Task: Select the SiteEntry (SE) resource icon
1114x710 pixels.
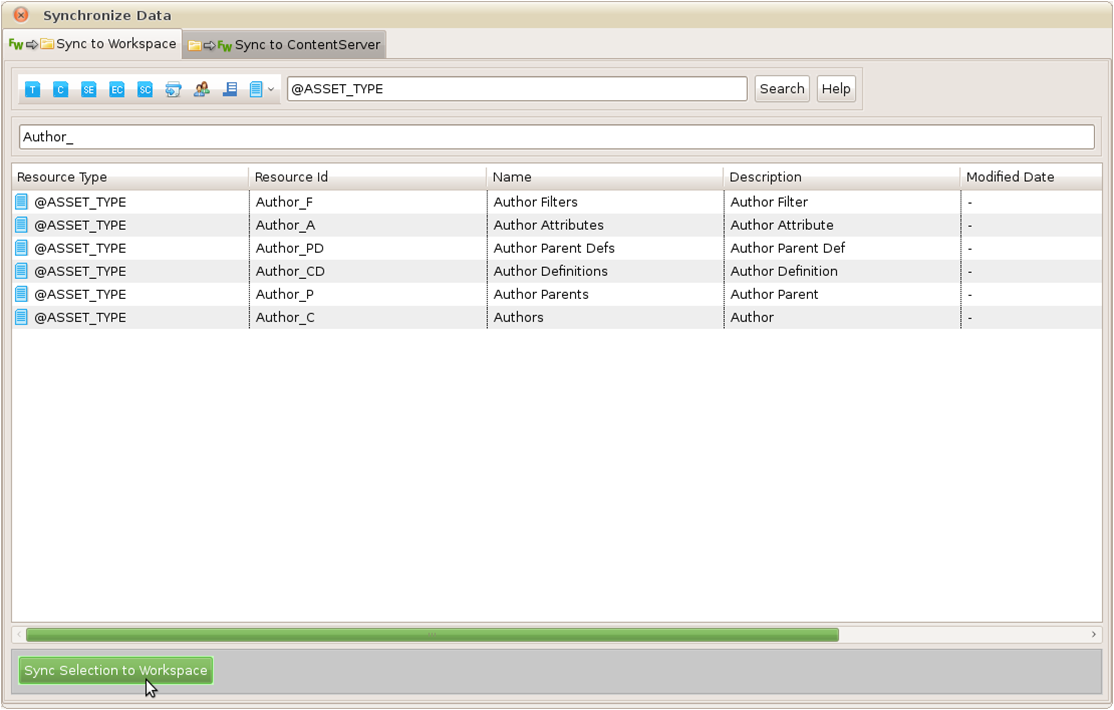Action: point(89,90)
